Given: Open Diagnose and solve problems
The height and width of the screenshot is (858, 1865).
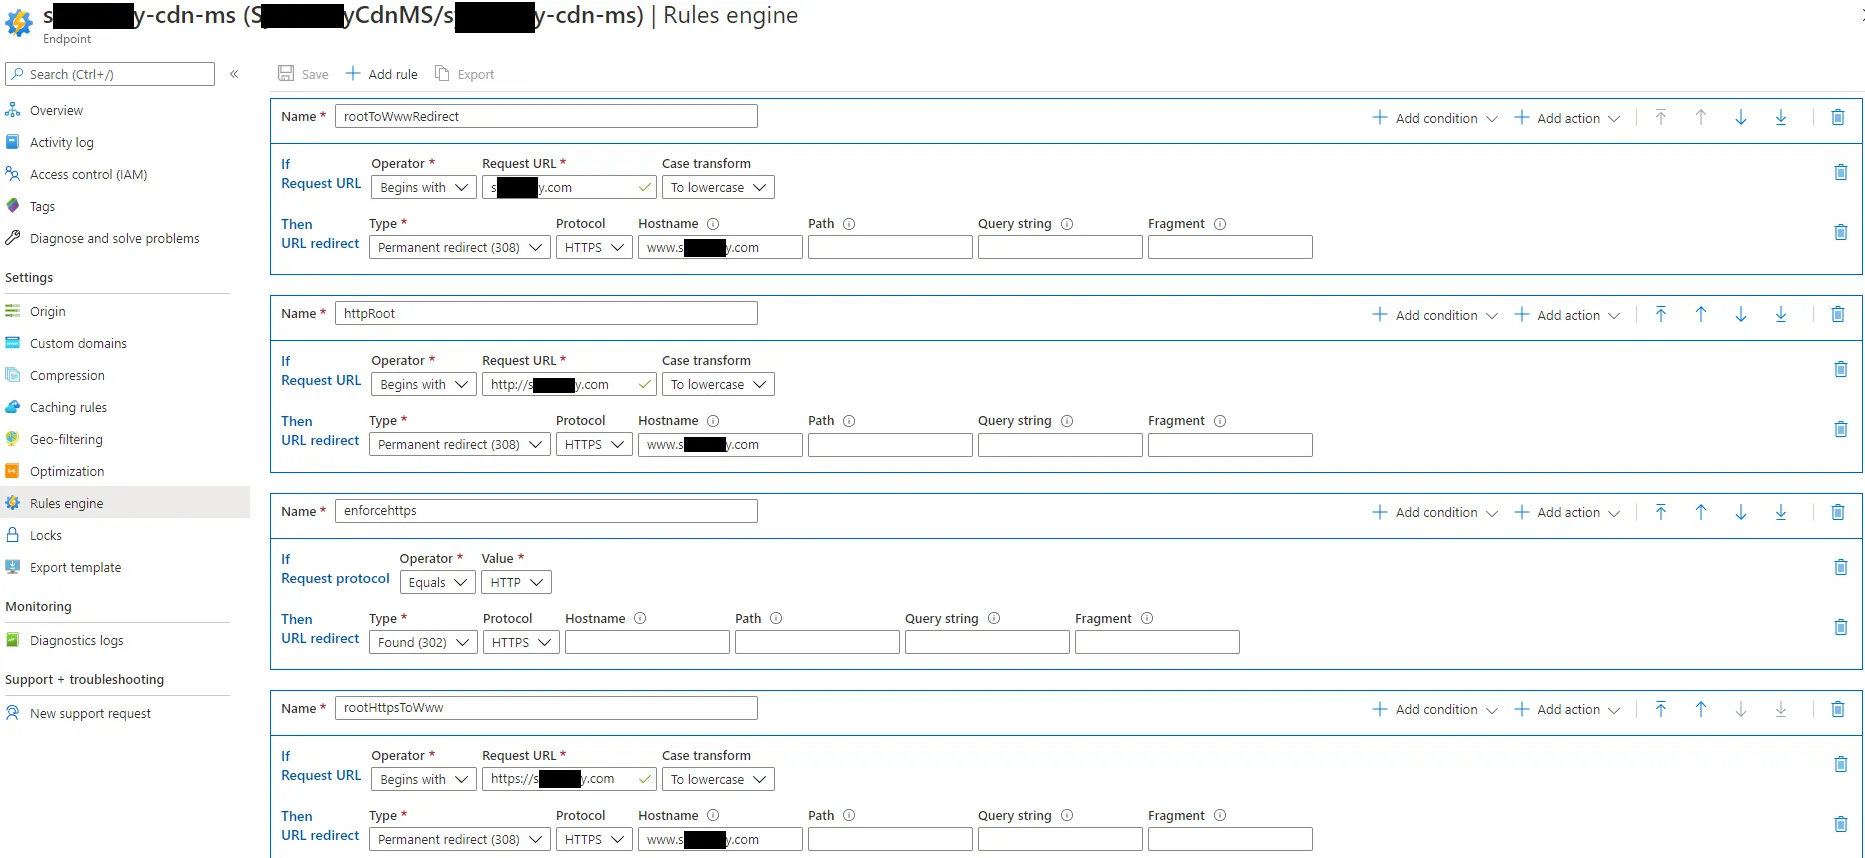Looking at the screenshot, I should pos(114,238).
